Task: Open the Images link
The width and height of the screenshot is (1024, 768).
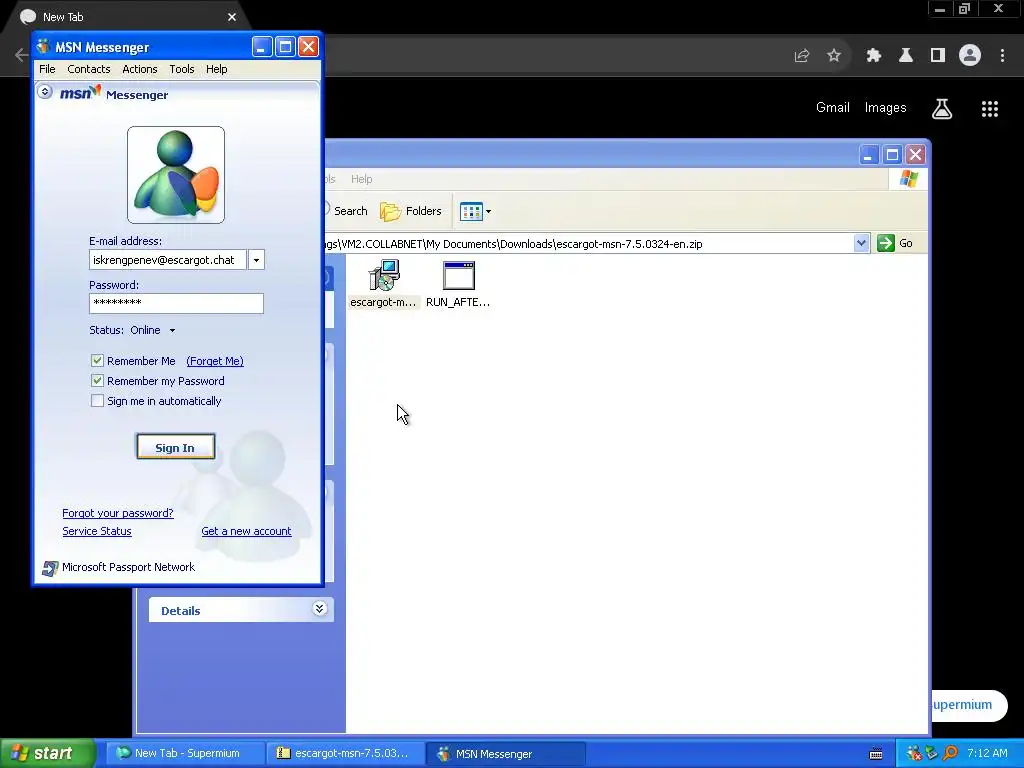Action: coord(886,108)
